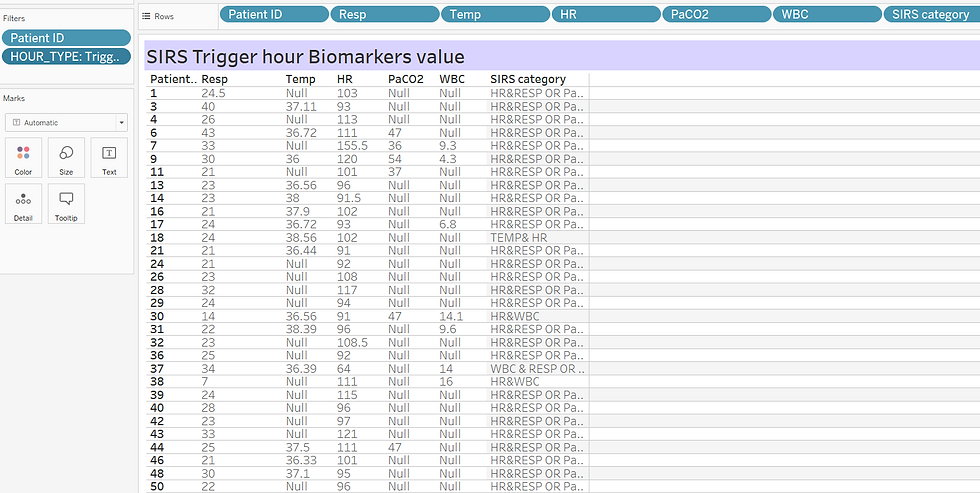Select WBC & RESP OR category for patient 37

537,369
